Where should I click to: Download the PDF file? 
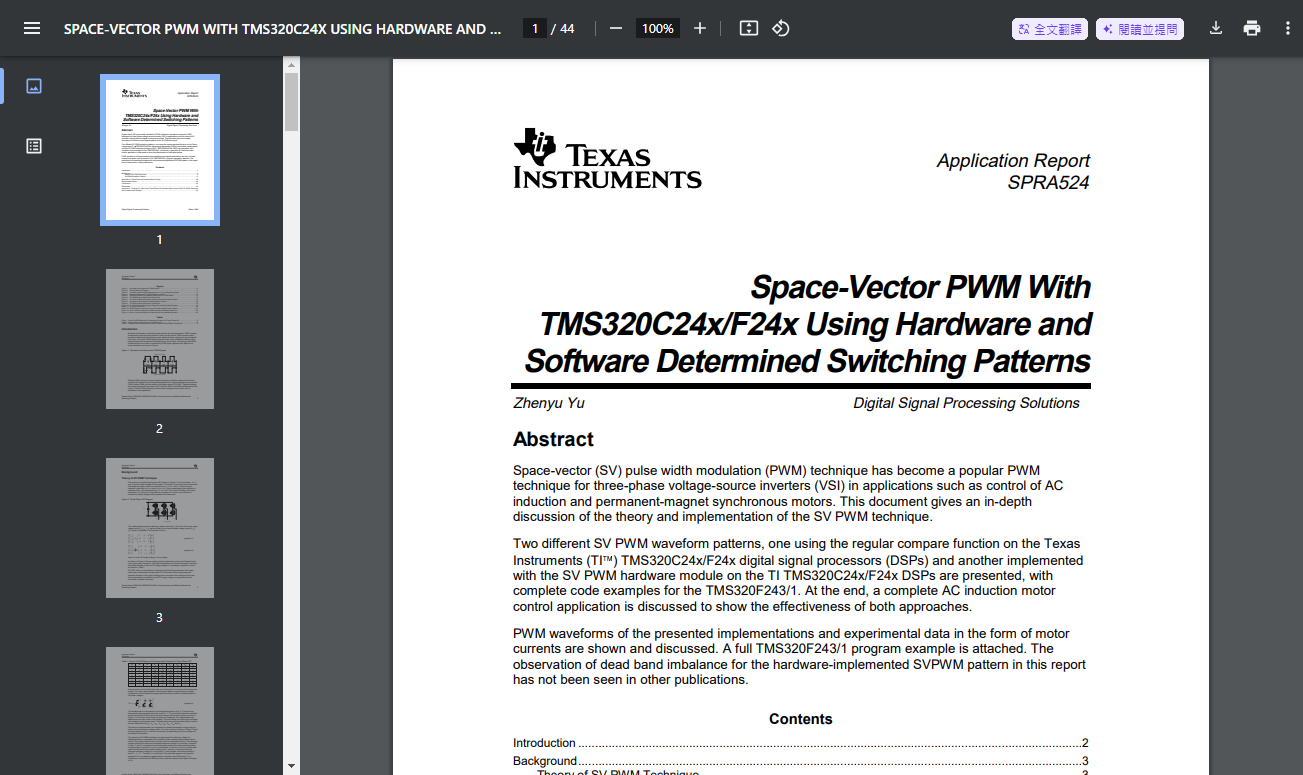tap(1216, 28)
